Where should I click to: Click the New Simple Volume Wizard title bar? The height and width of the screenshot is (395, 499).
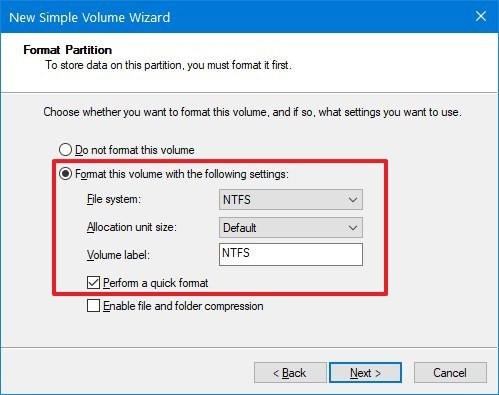[233, 17]
